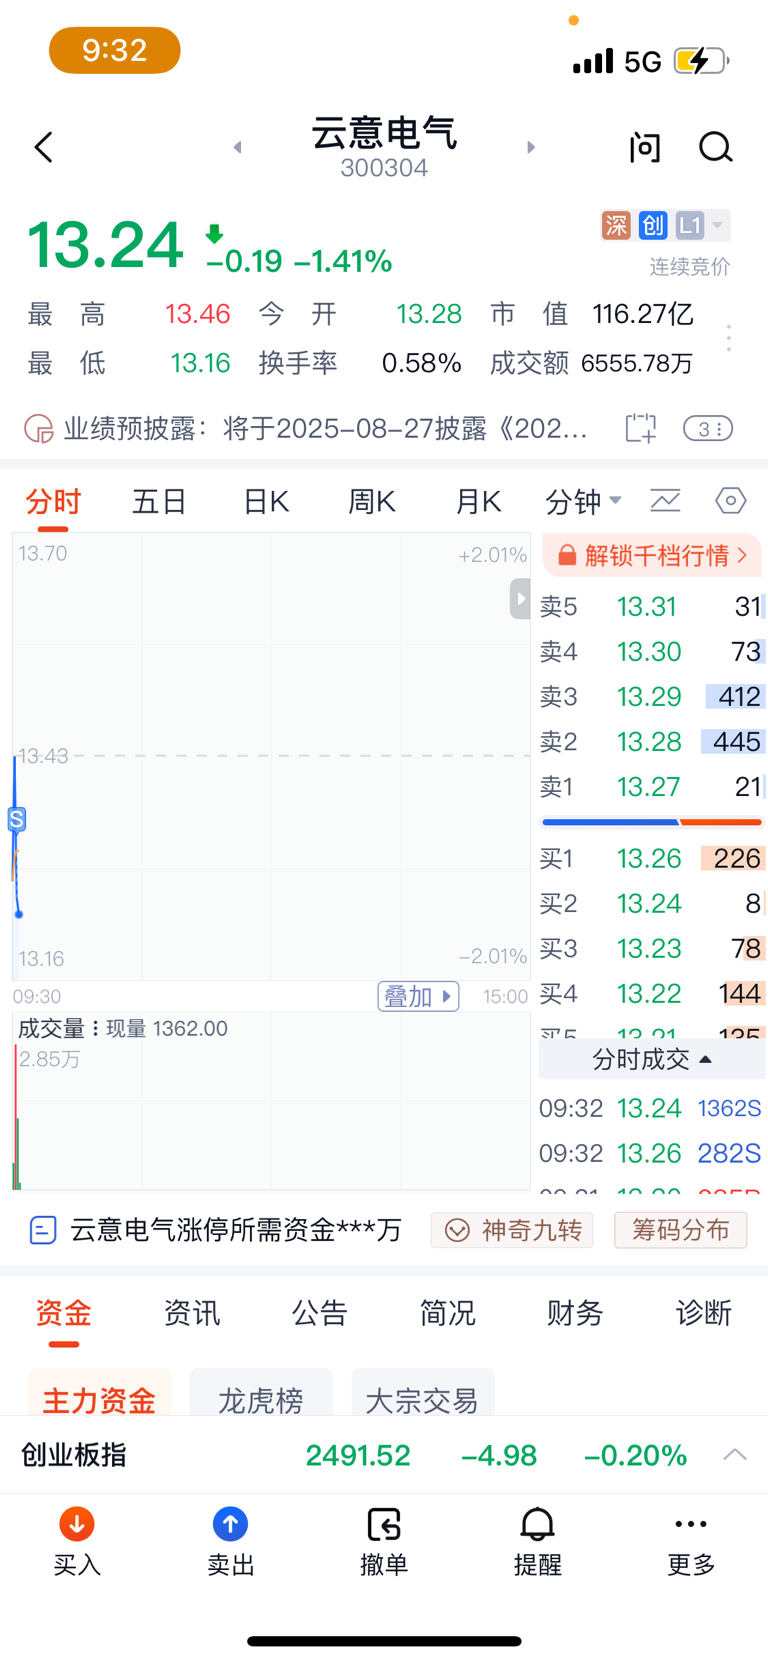Switch to 资讯 tab

tap(192, 1313)
